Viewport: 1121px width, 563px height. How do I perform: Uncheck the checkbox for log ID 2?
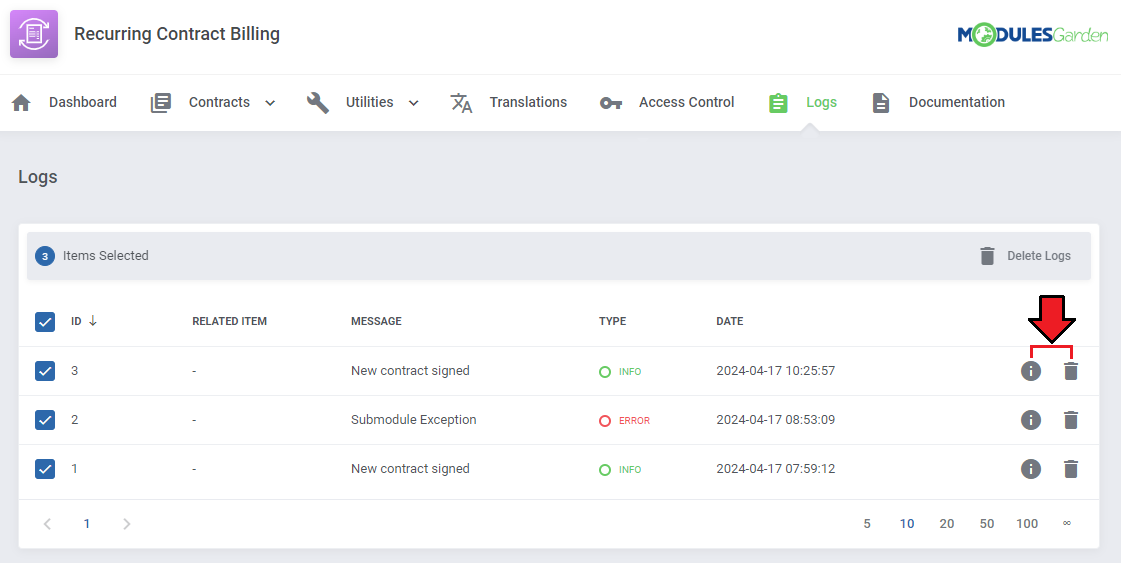click(x=45, y=420)
